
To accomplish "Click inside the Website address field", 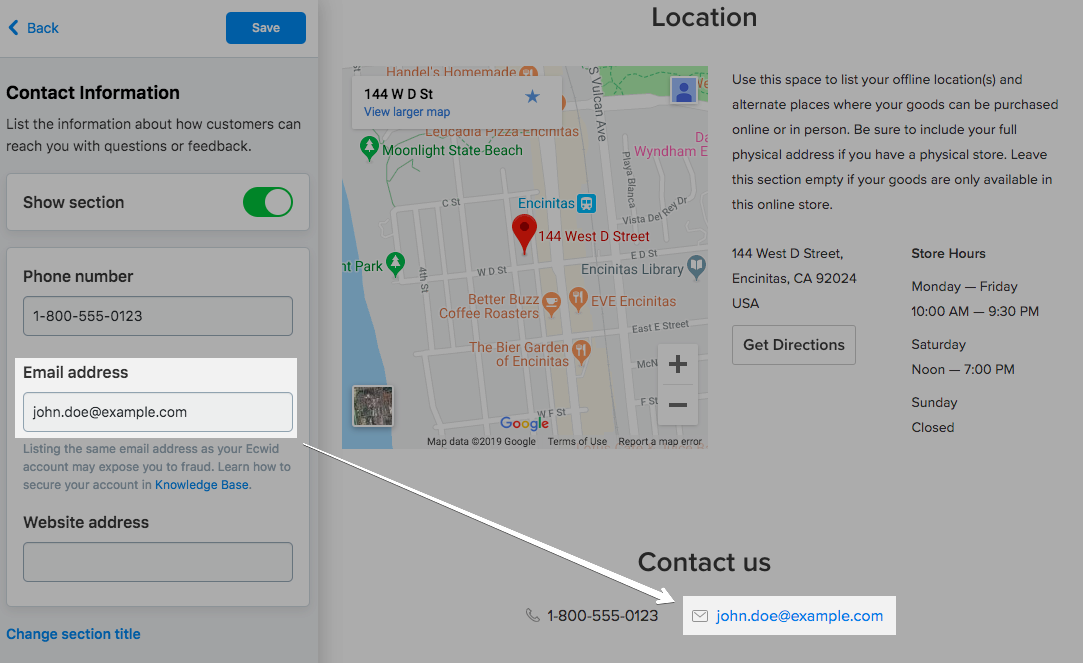I will pos(157,561).
